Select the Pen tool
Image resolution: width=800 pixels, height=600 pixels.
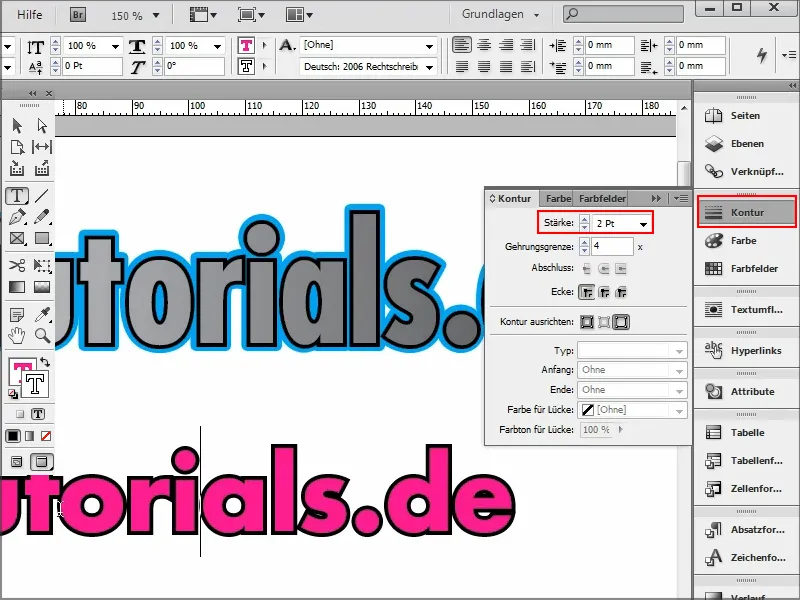point(17,217)
